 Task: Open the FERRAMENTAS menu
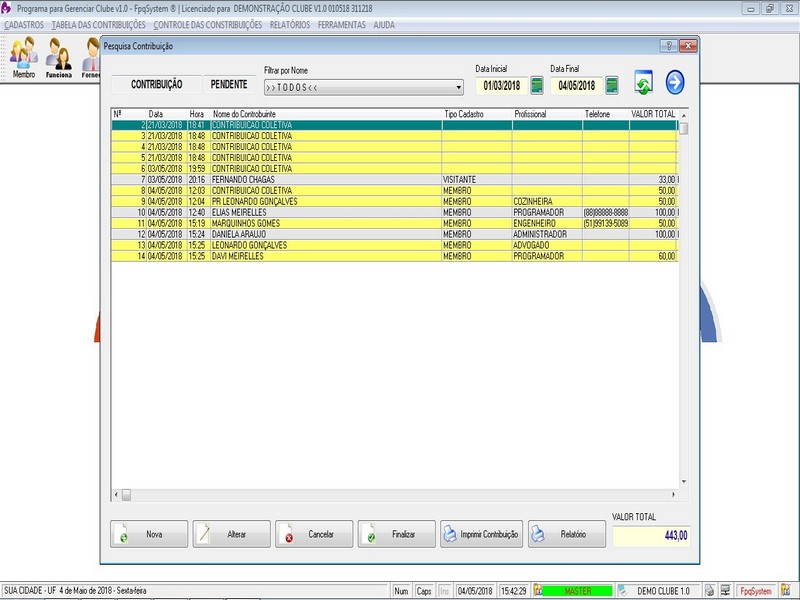coord(342,25)
